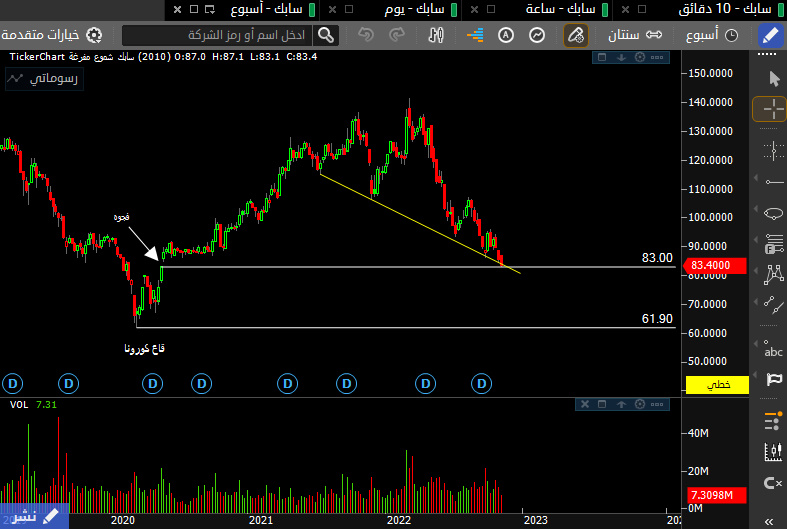This screenshot has width=787, height=529.
Task: Select the سابك - أسبوع tab
Action: (x=267, y=9)
